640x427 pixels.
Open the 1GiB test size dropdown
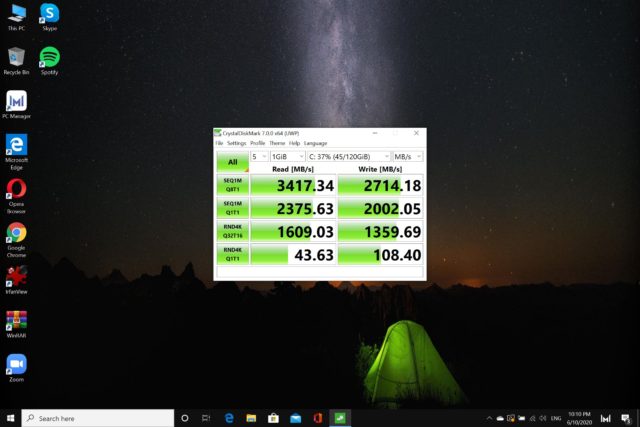click(x=288, y=156)
